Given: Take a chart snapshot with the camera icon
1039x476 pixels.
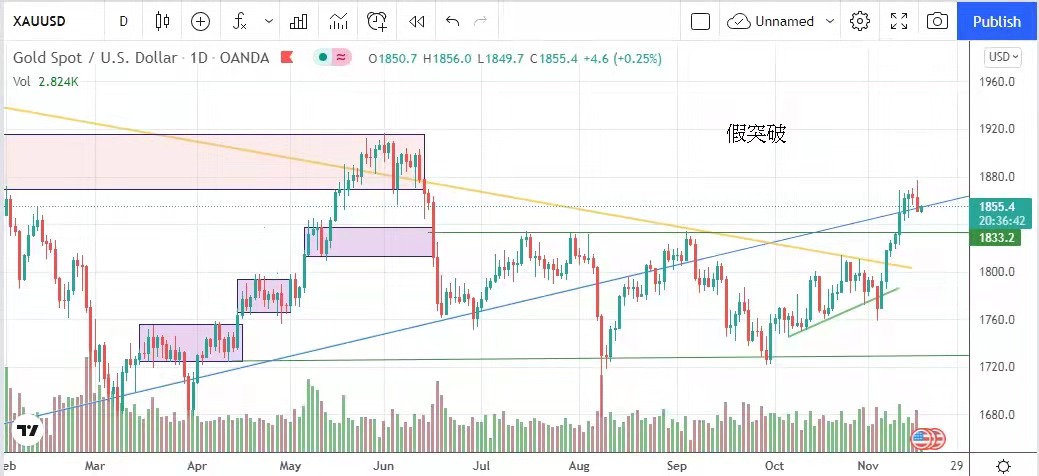Looking at the screenshot, I should [x=937, y=21].
